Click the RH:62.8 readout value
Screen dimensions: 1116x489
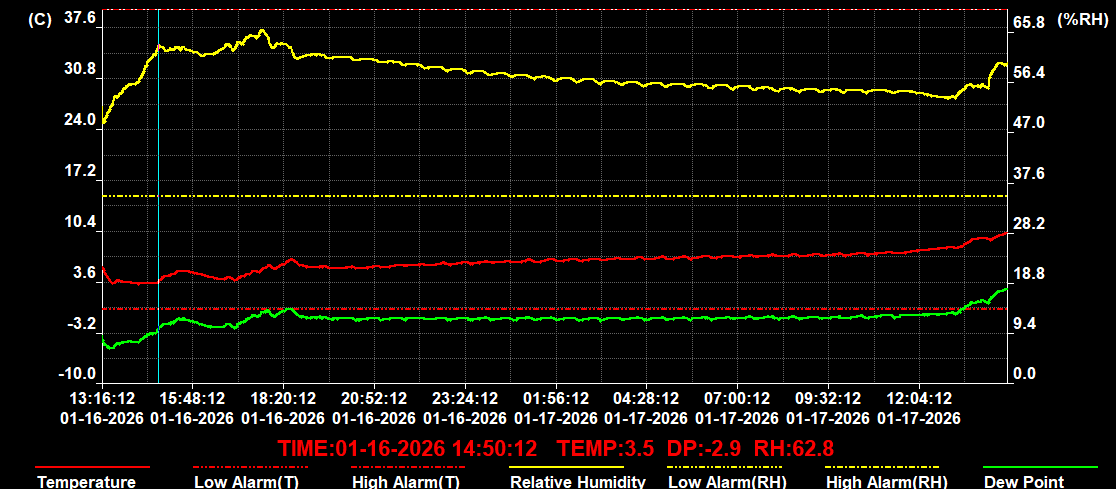[794, 447]
